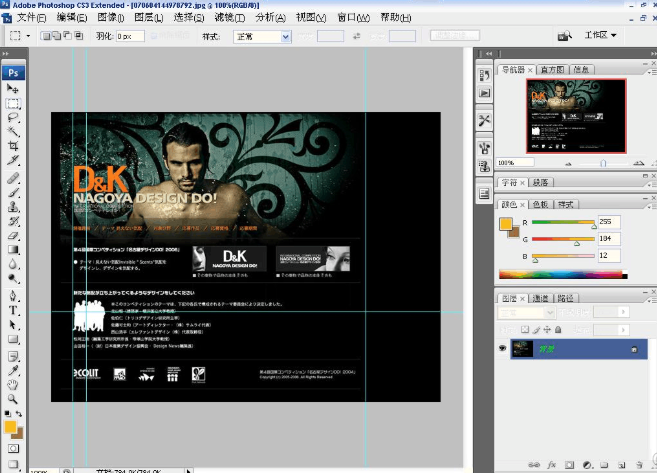Image resolution: width=657 pixels, height=473 pixels.
Task: Open the 工作区 workspace dropdown
Action: (600, 35)
